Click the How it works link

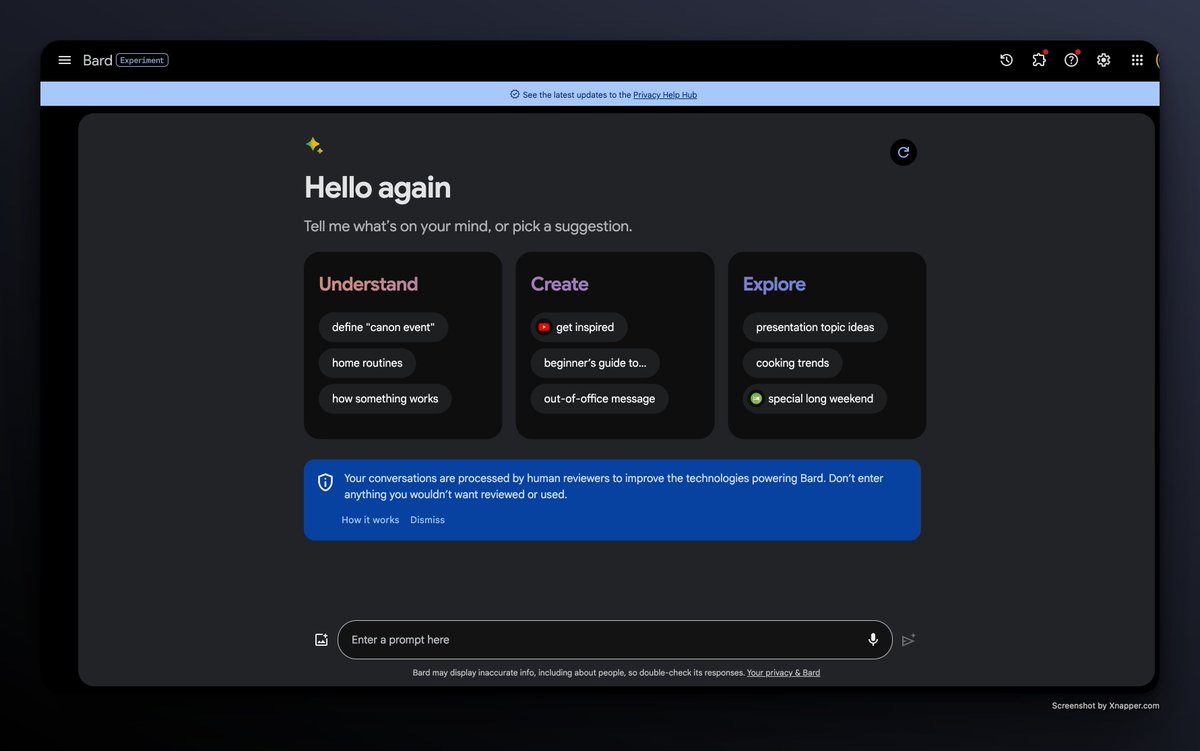point(370,520)
